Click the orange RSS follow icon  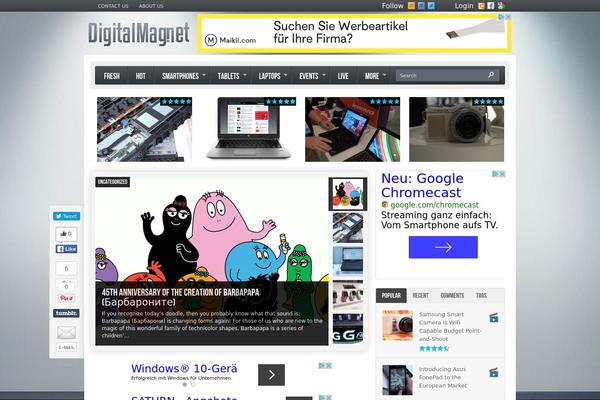point(411,6)
